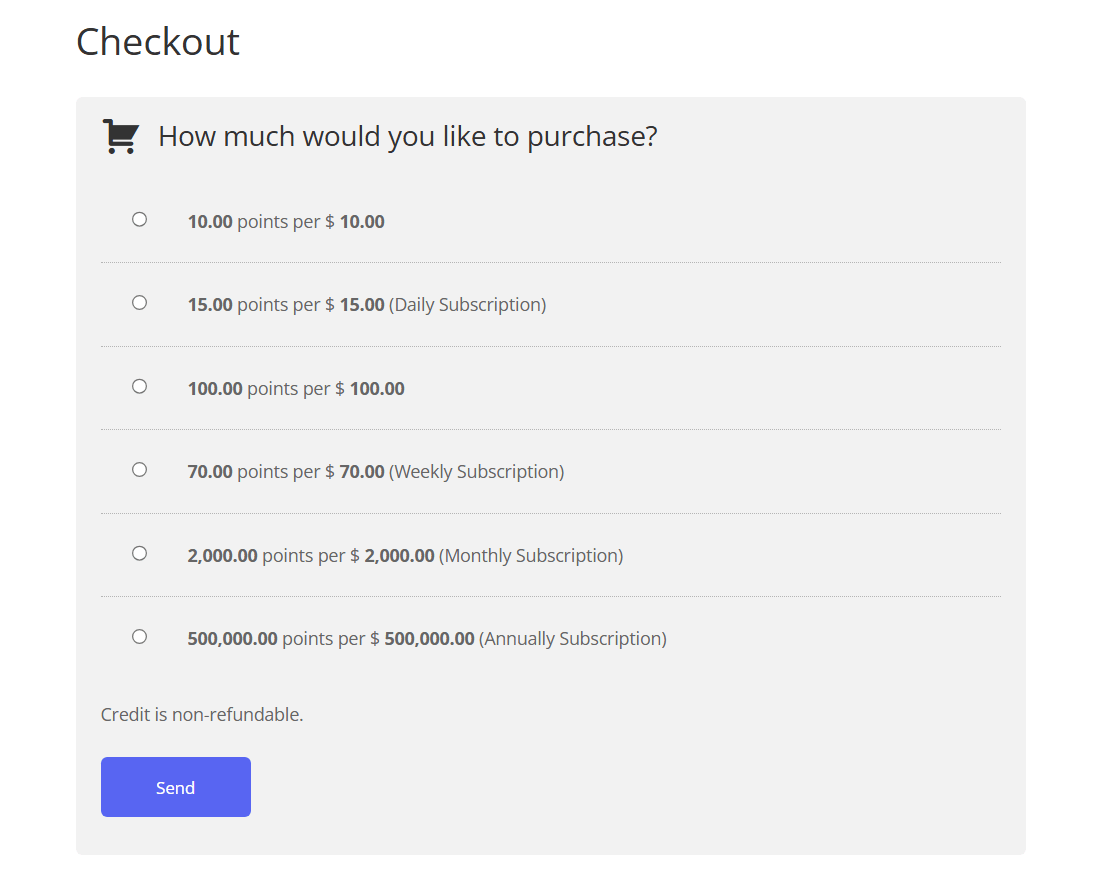
Task: Click the "Credit is non-refundable." notice
Action: pos(202,715)
